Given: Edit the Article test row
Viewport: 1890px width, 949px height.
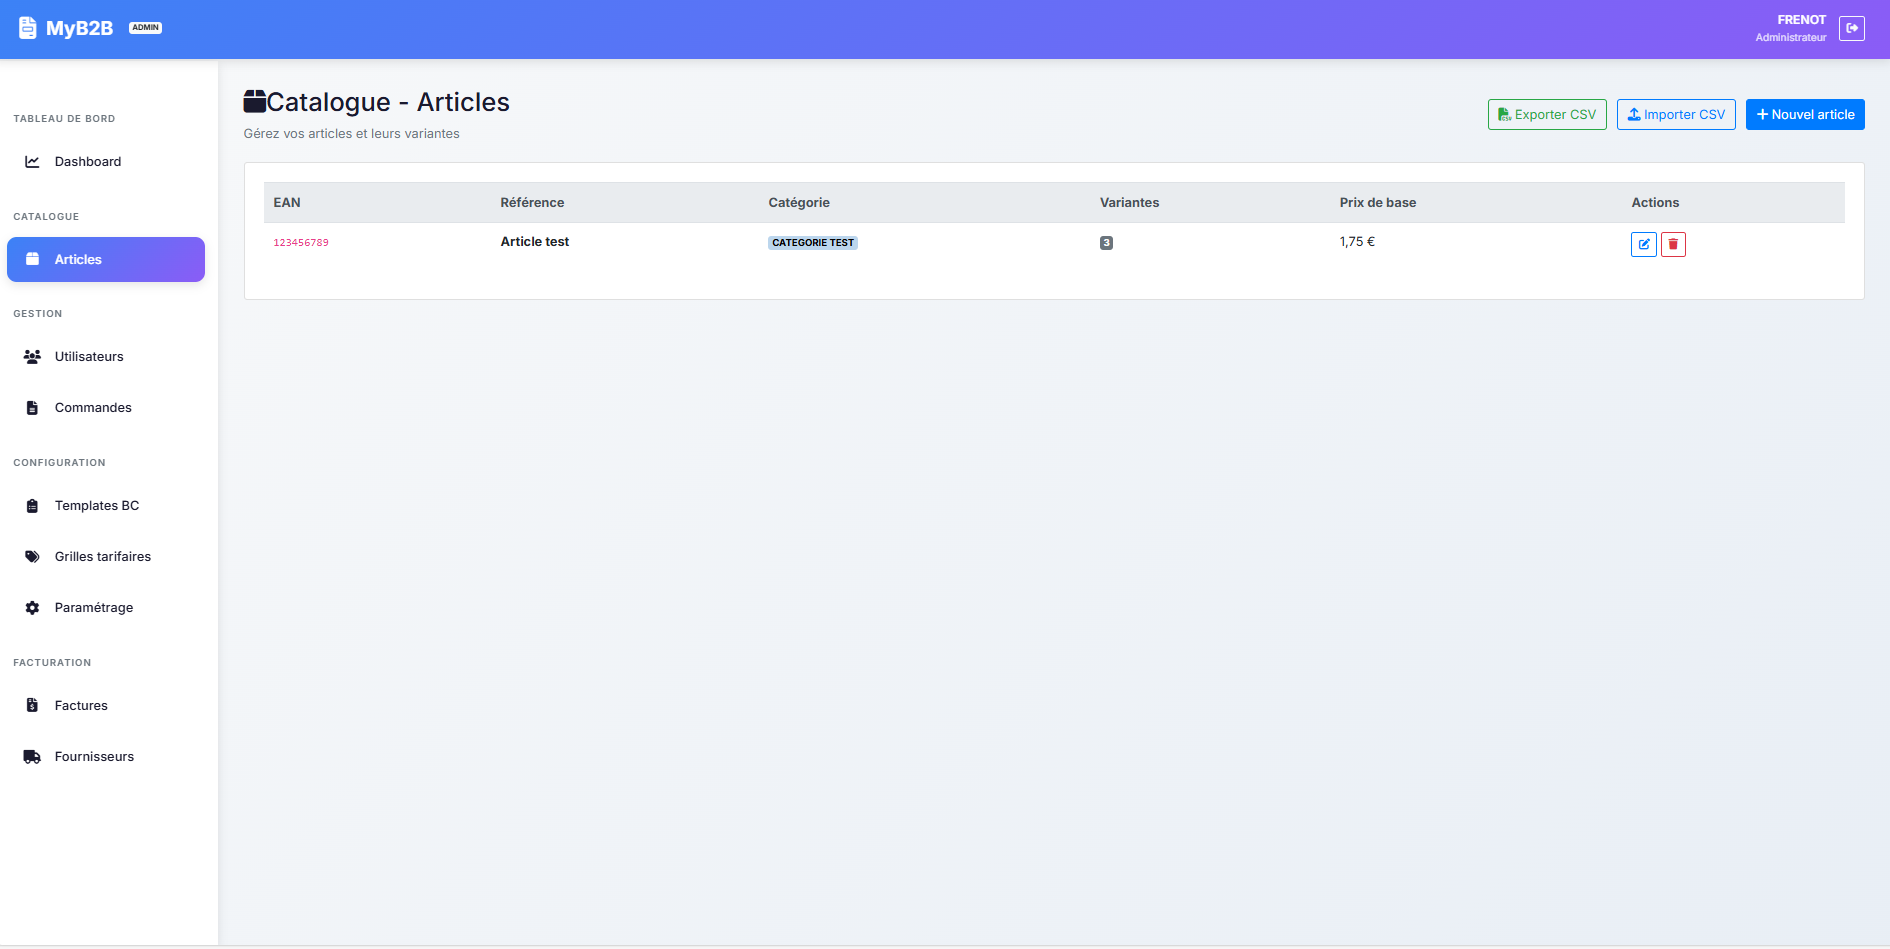Looking at the screenshot, I should tap(1643, 244).
